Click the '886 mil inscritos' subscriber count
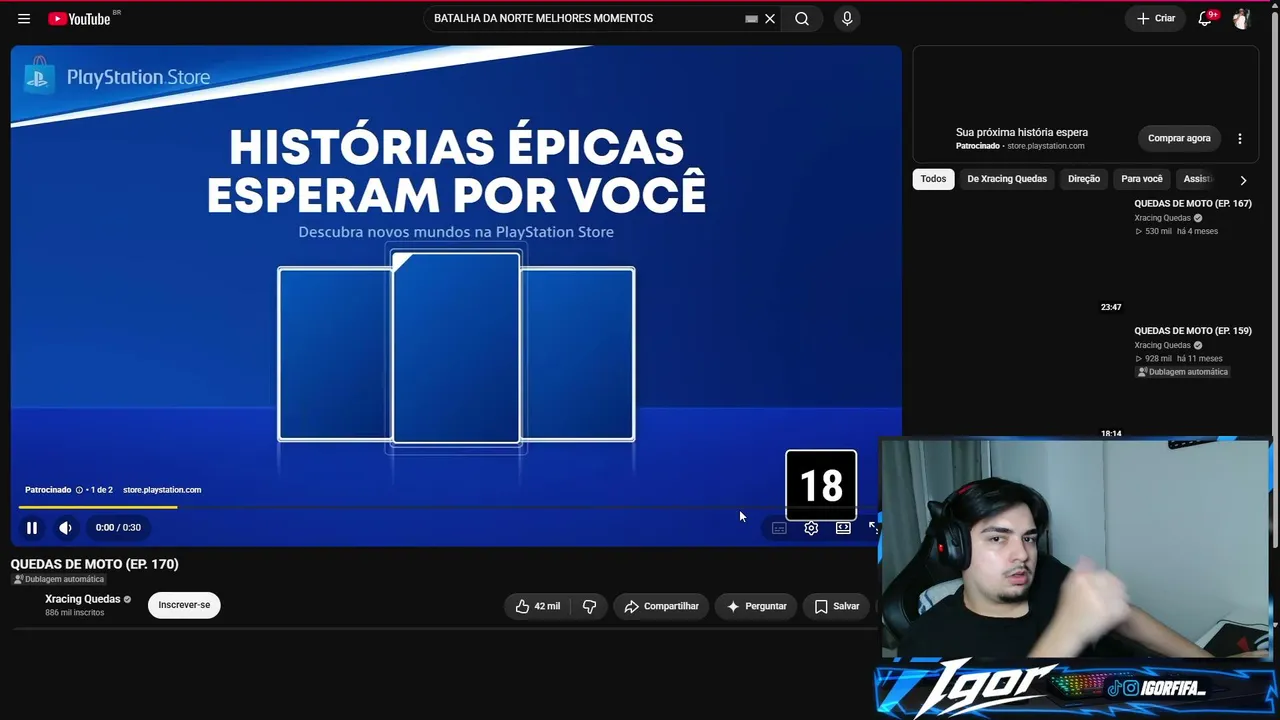This screenshot has width=1280, height=720. click(74, 613)
